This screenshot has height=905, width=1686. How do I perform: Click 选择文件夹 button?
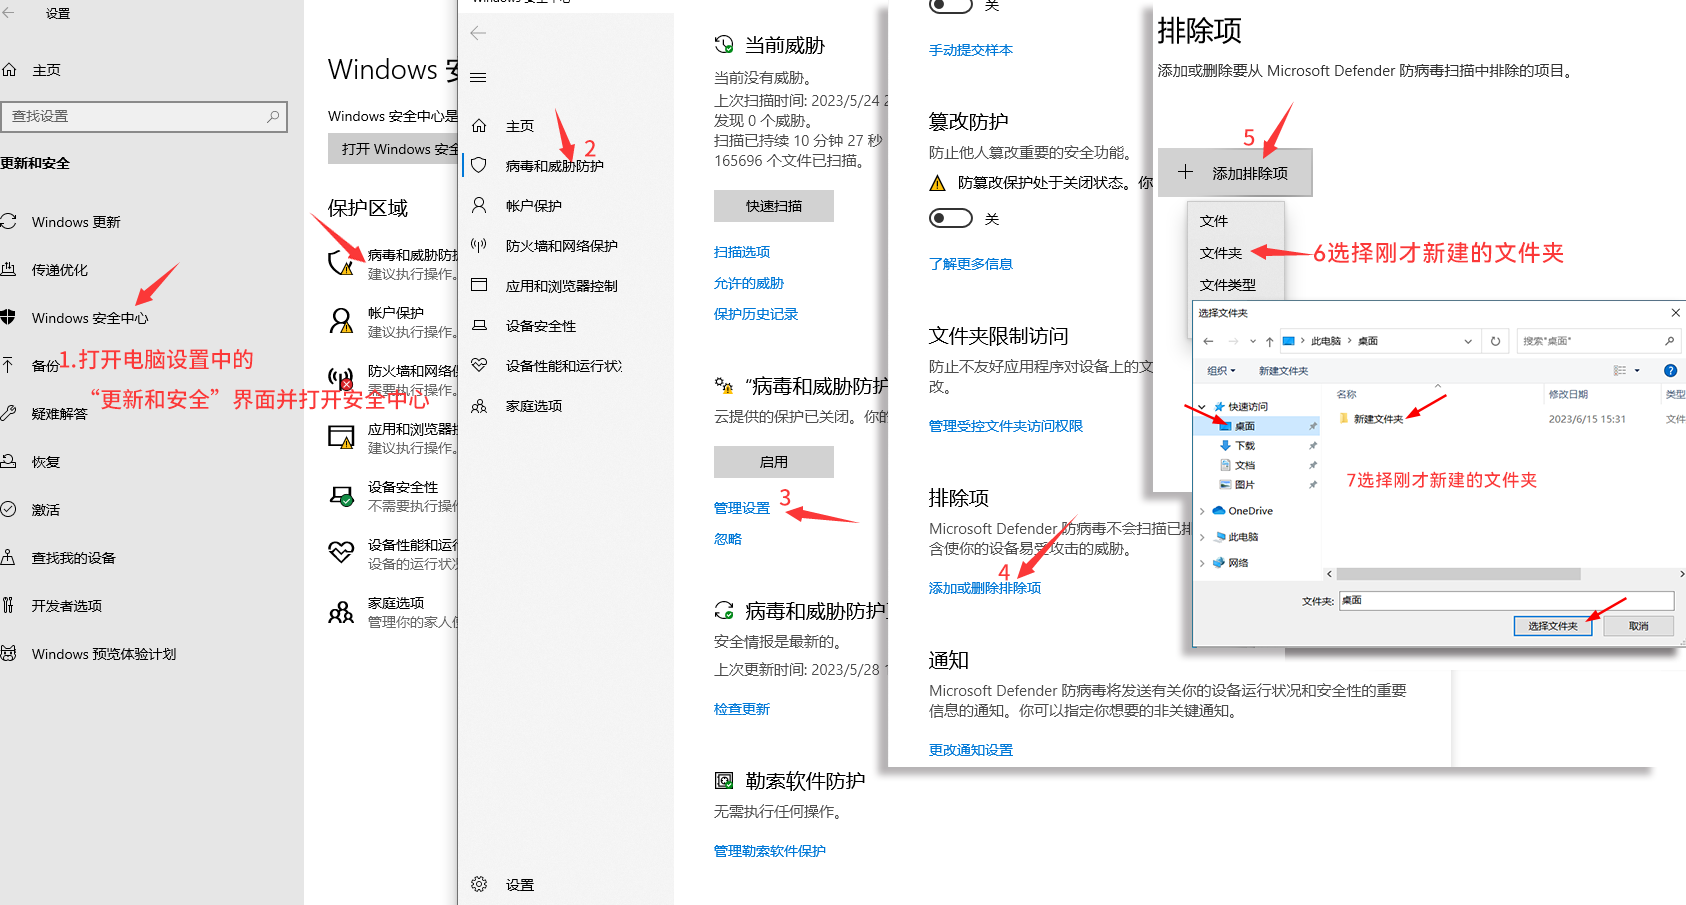[1553, 626]
